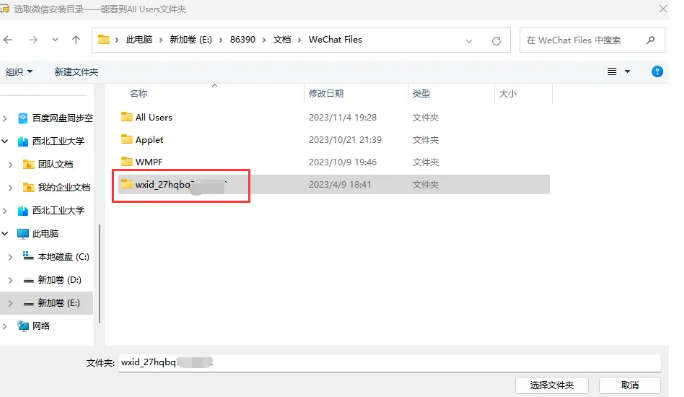Click the WMPF folder icon
This screenshot has width=684, height=397.
click(127, 161)
